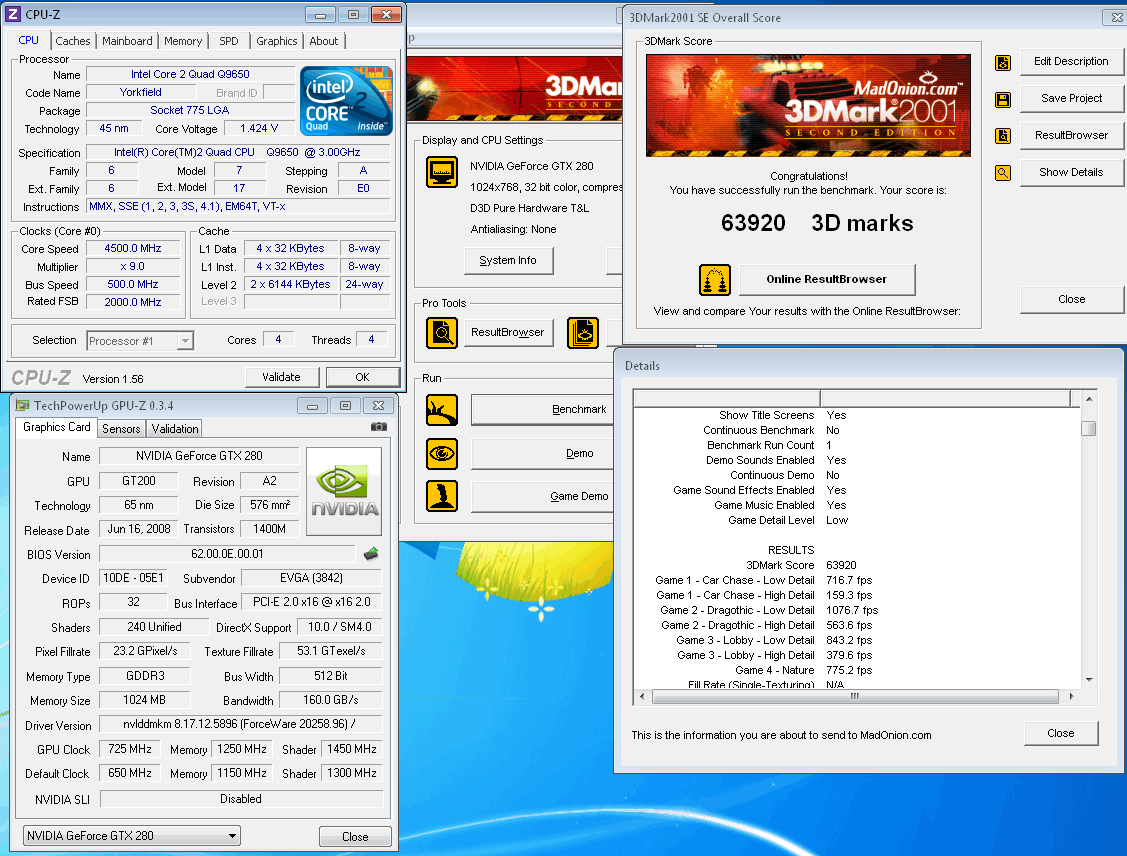Click the Details list scroll right arrow
This screenshot has width=1127, height=856.
click(x=1071, y=696)
